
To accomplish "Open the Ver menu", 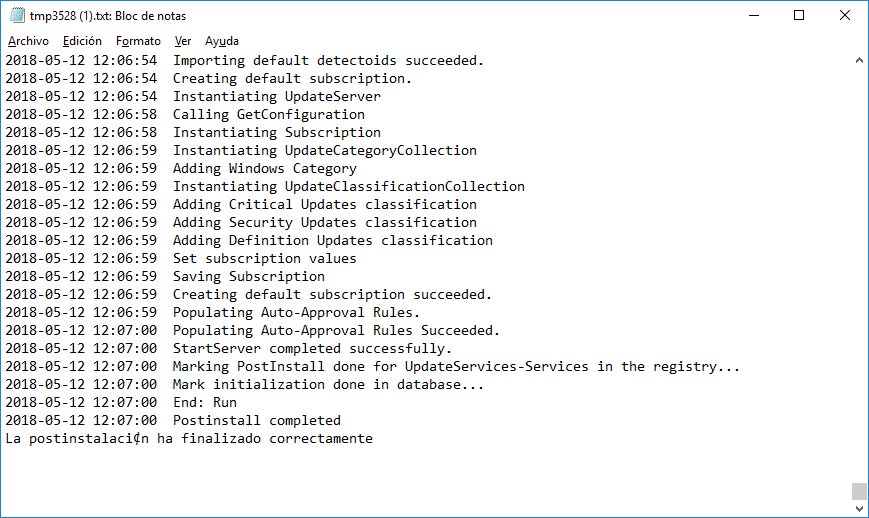I will click(x=183, y=41).
